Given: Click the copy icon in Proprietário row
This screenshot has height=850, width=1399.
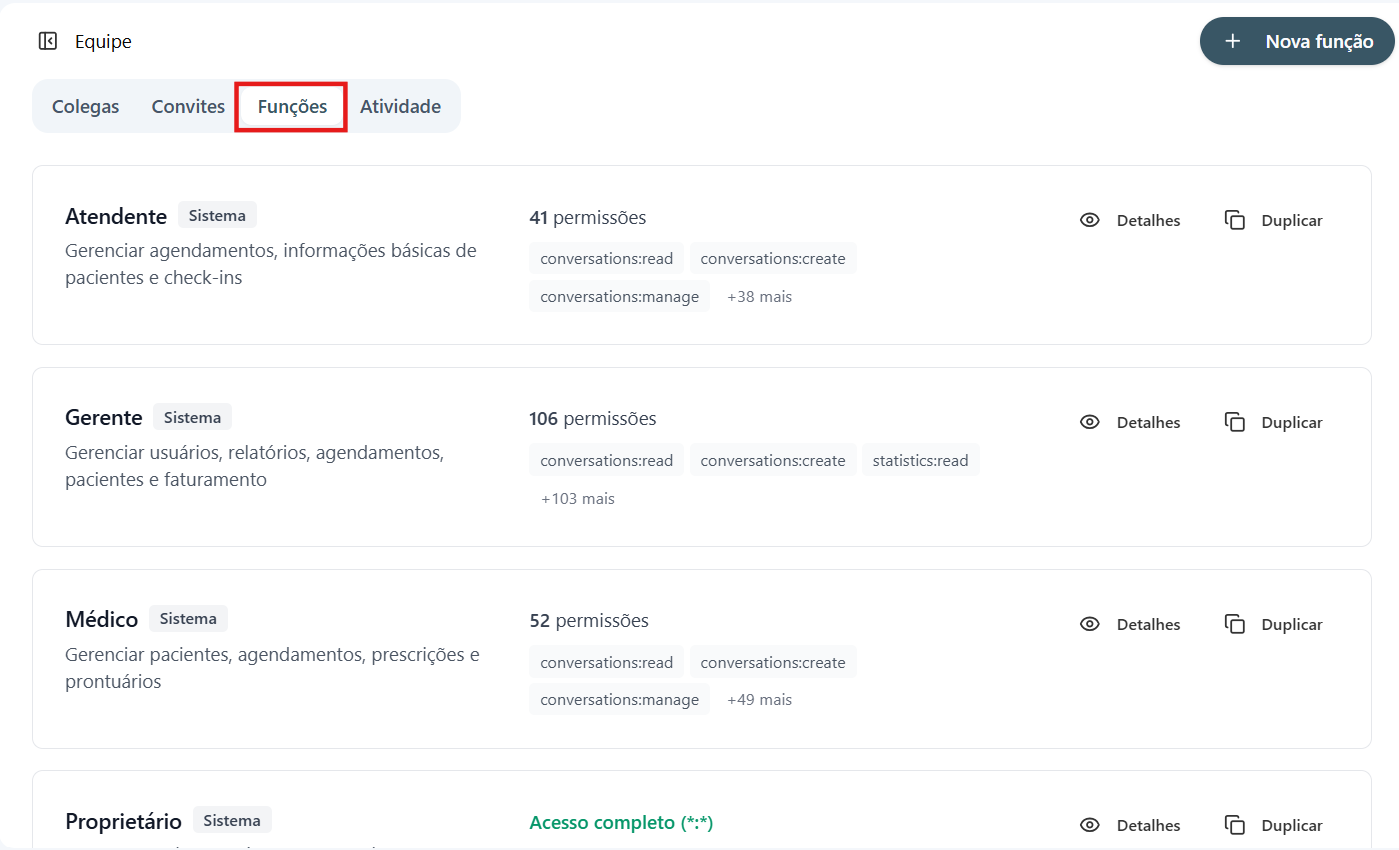Looking at the screenshot, I should 1235,825.
